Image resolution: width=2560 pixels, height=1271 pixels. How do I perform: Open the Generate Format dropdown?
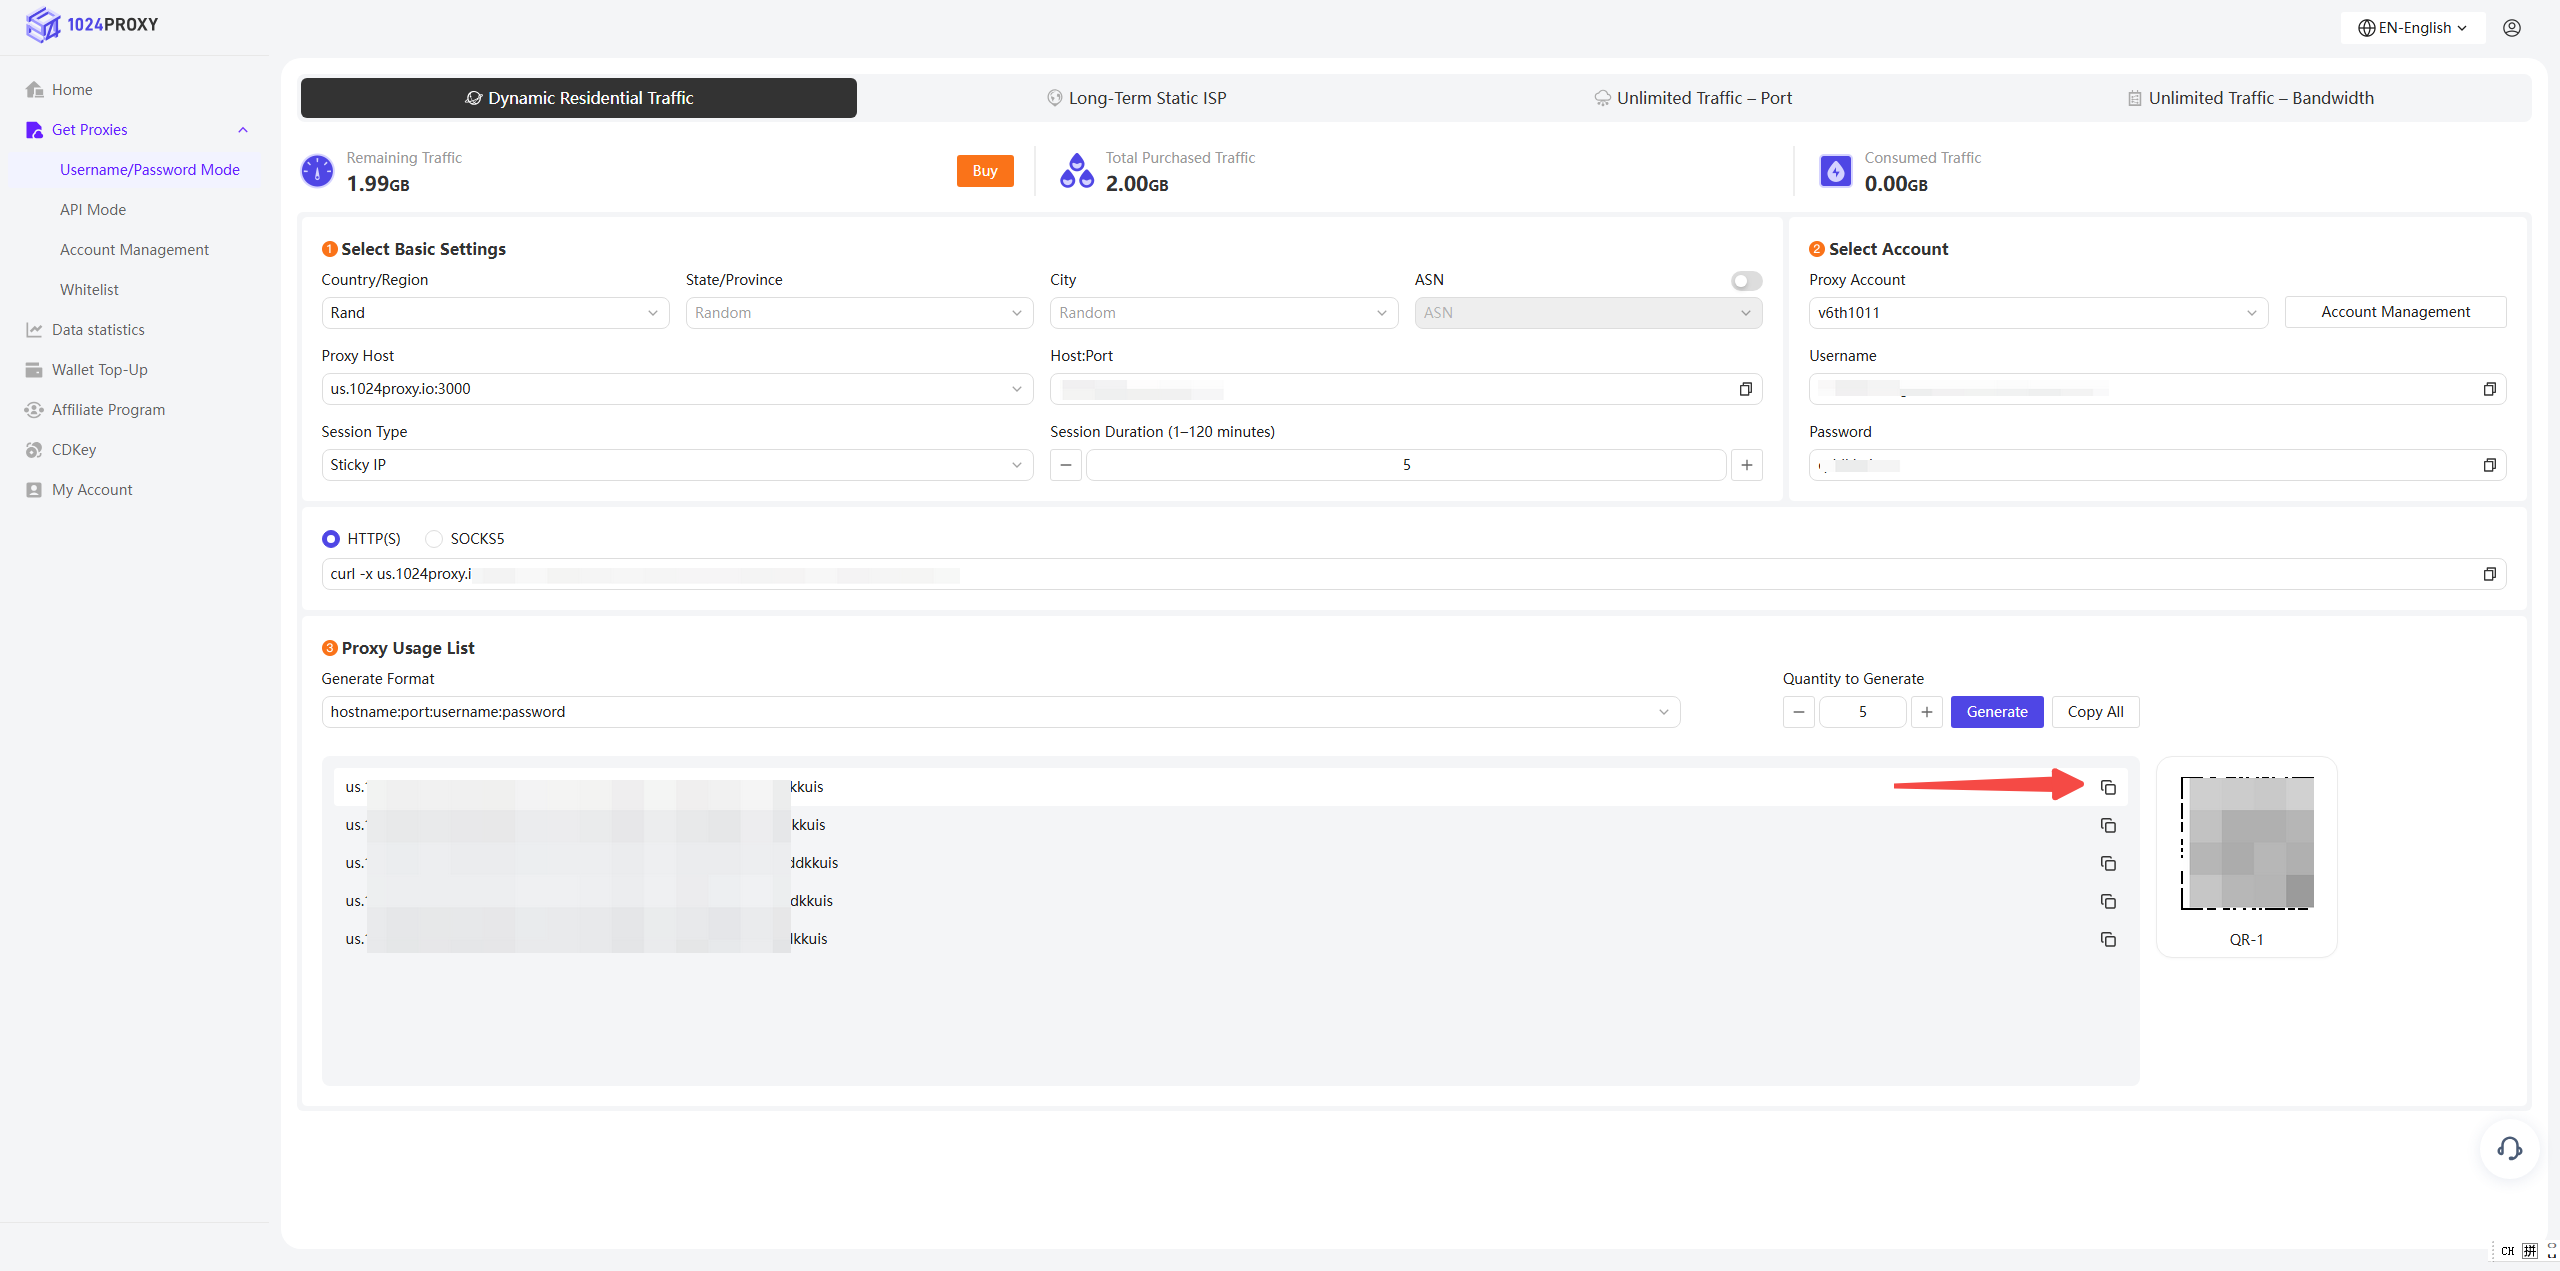pyautogui.click(x=1000, y=712)
